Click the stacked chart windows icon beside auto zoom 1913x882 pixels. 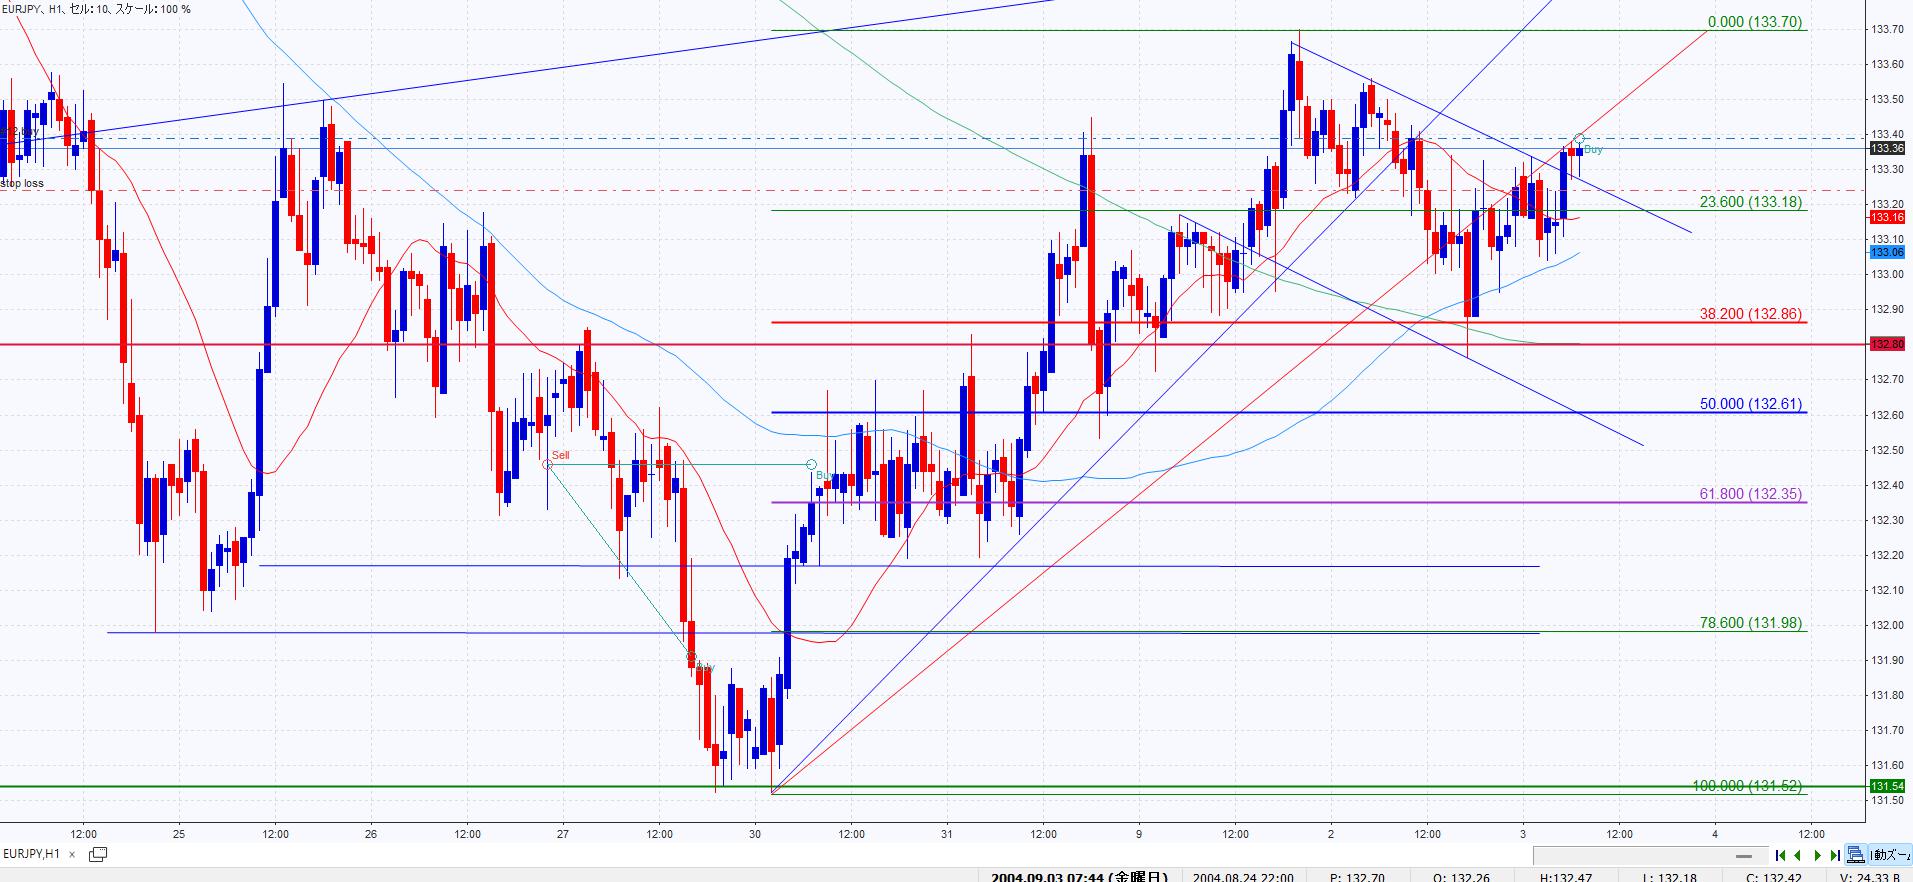[x=1856, y=855]
